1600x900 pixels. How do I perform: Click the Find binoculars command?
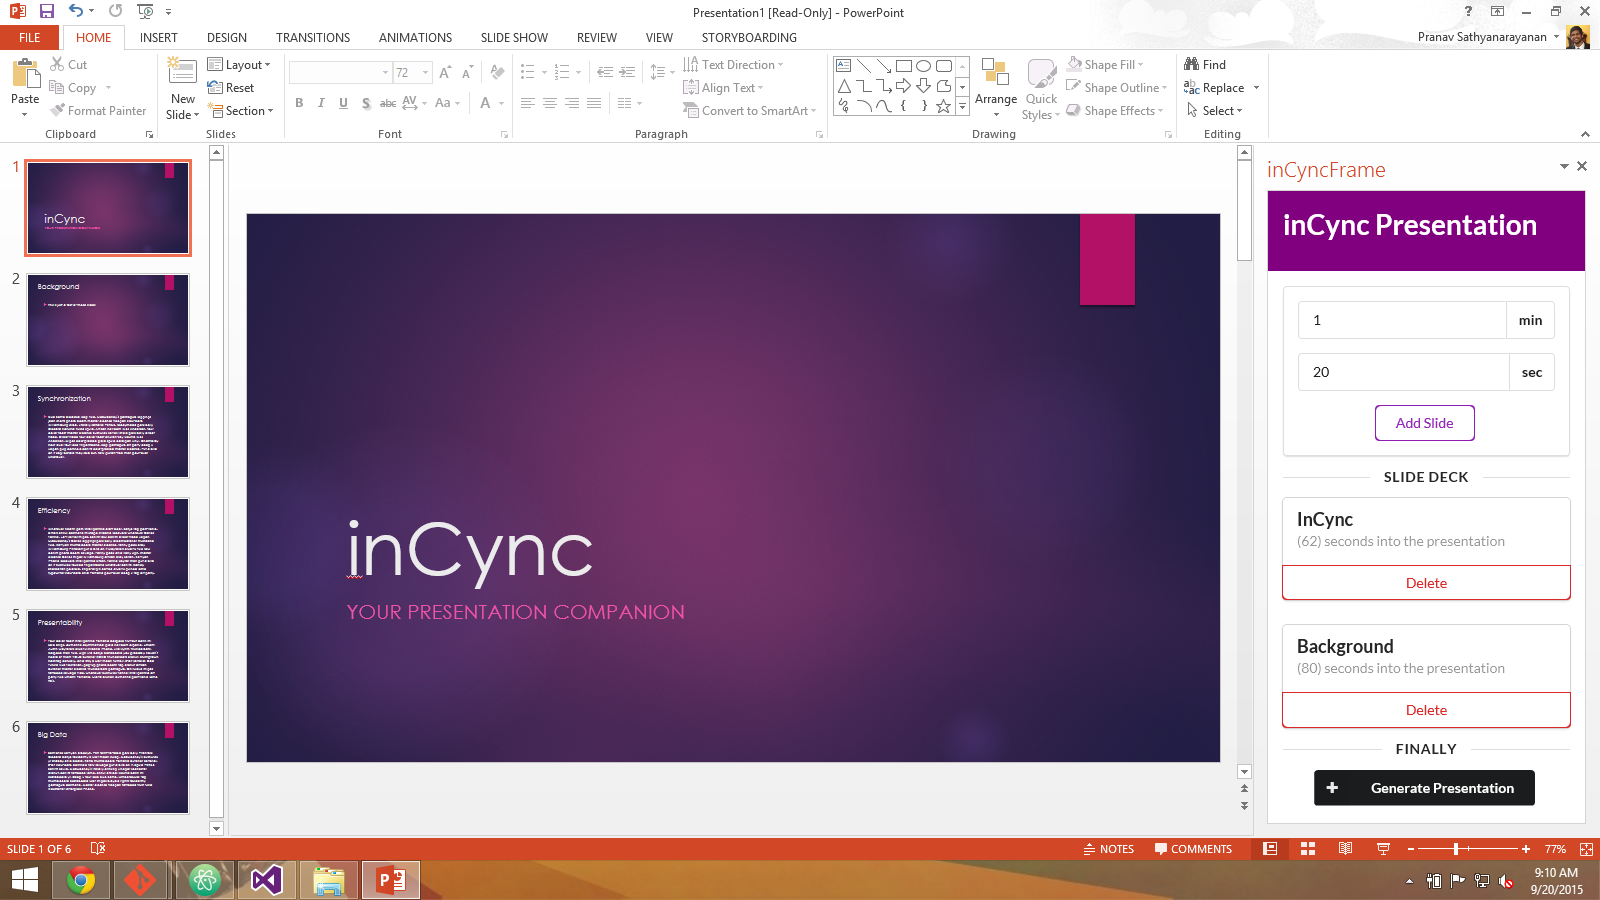pos(1205,64)
